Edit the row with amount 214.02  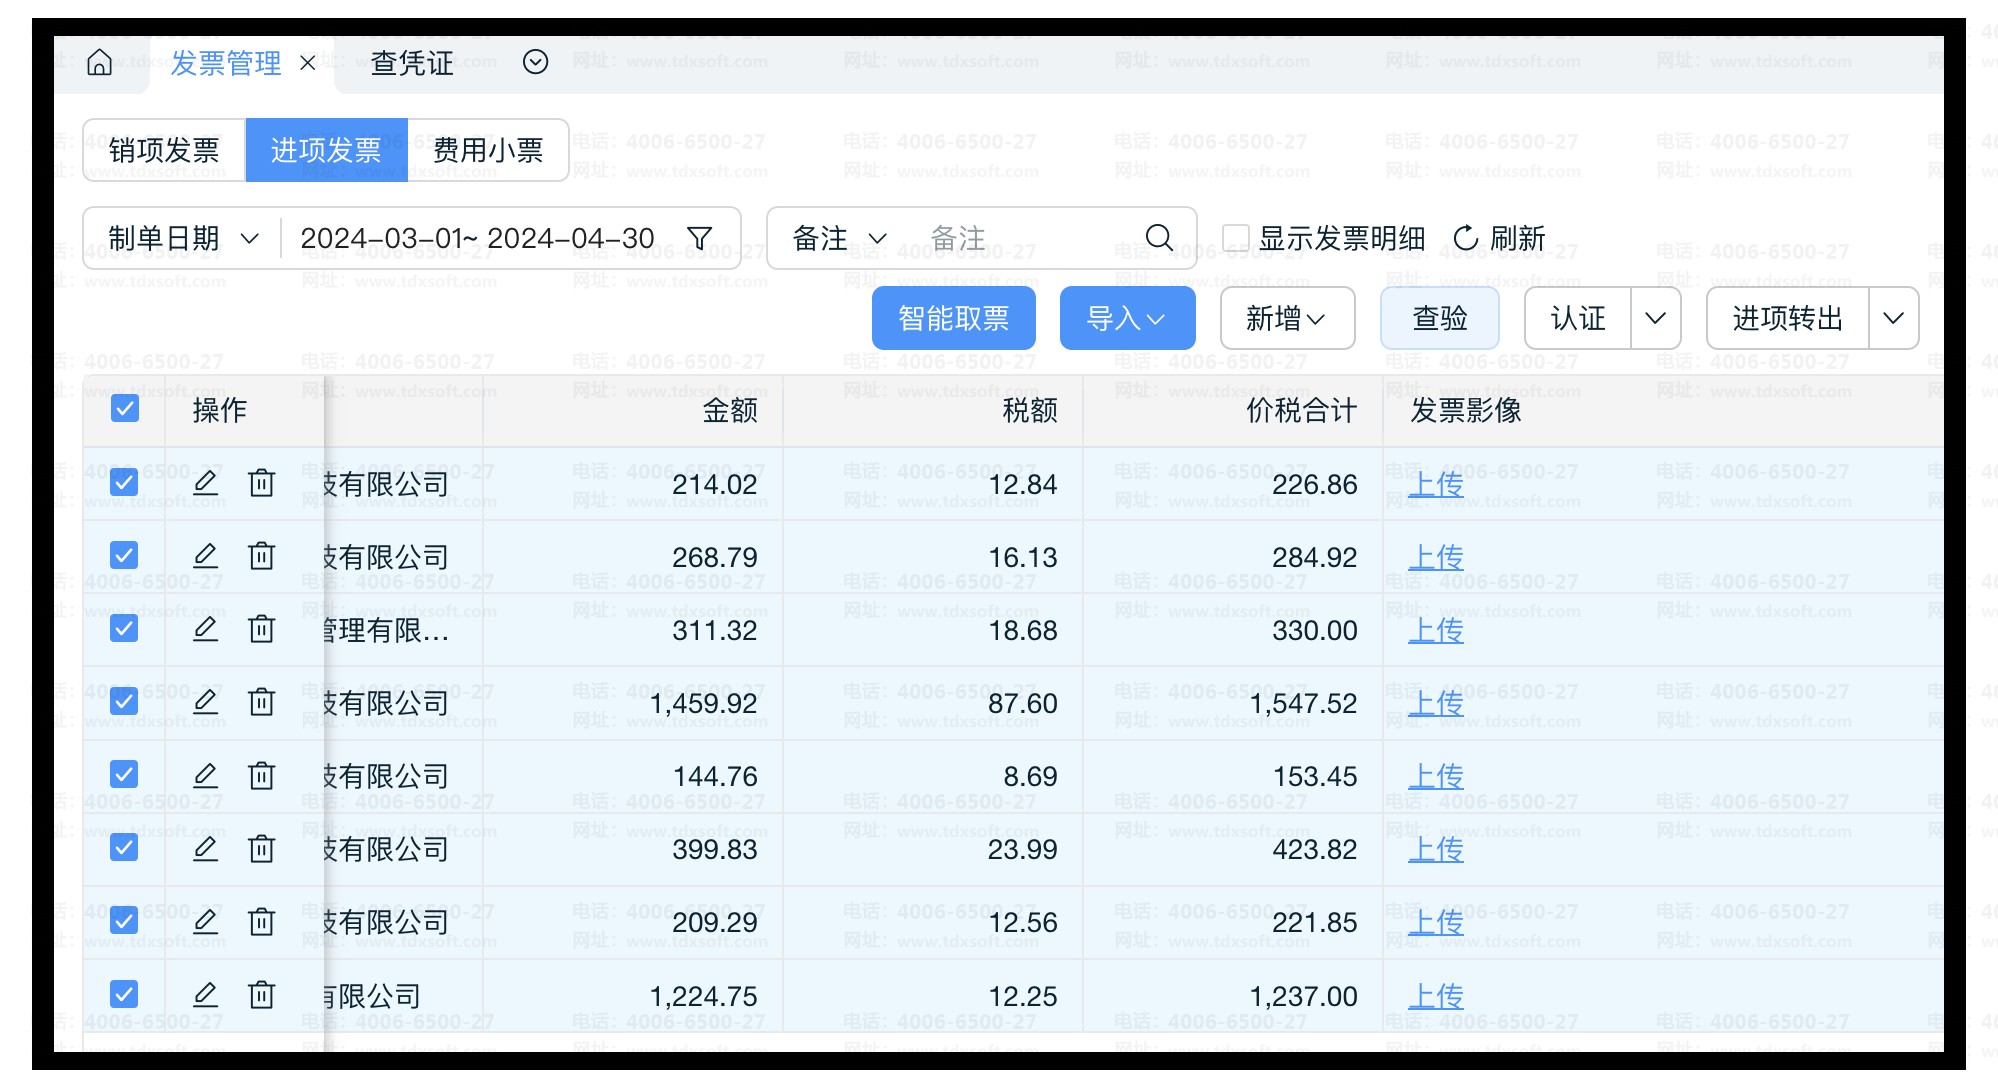pyautogui.click(x=205, y=483)
